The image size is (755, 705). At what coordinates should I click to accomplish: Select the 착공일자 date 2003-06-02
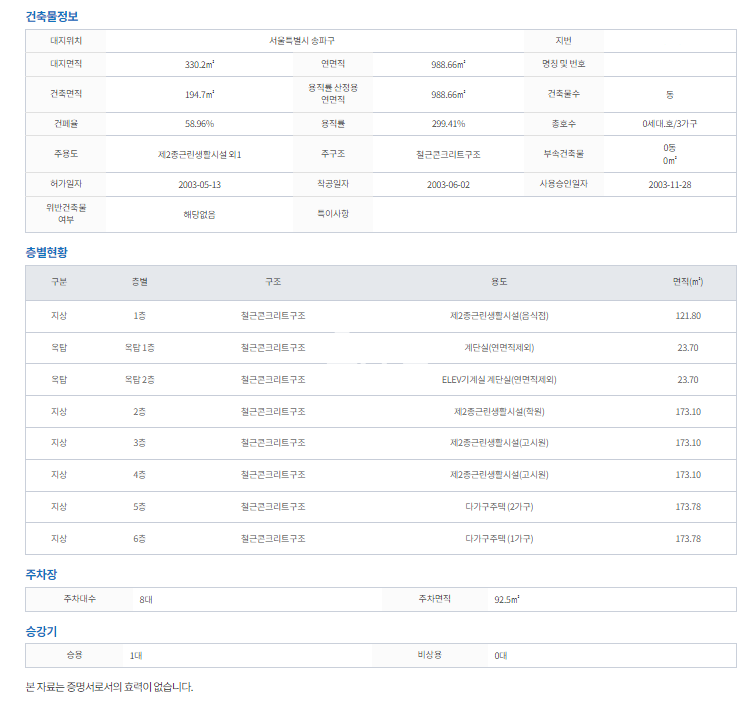point(448,185)
